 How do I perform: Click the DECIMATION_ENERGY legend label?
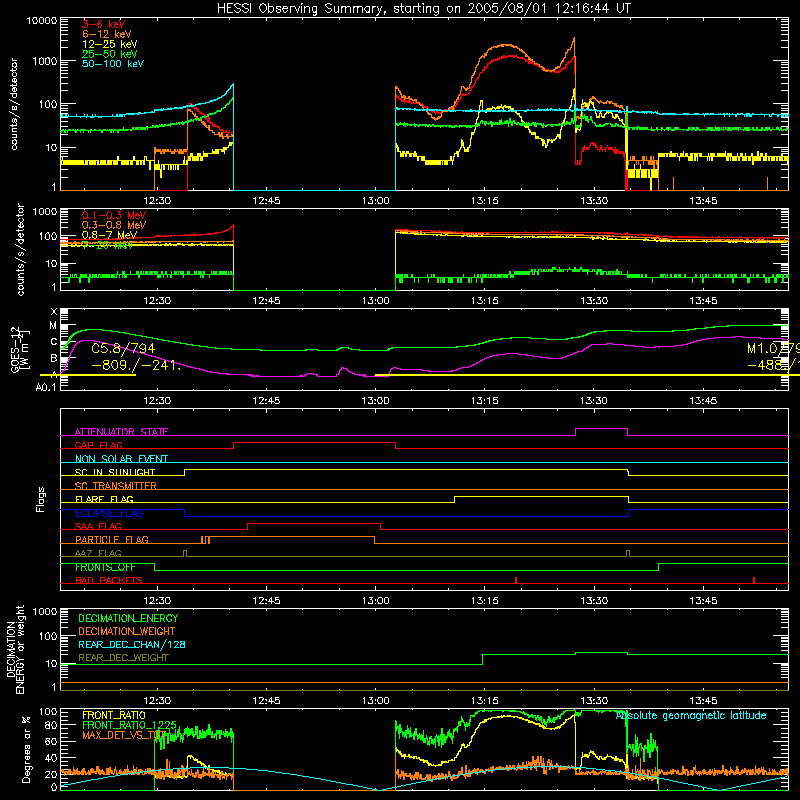(128, 618)
